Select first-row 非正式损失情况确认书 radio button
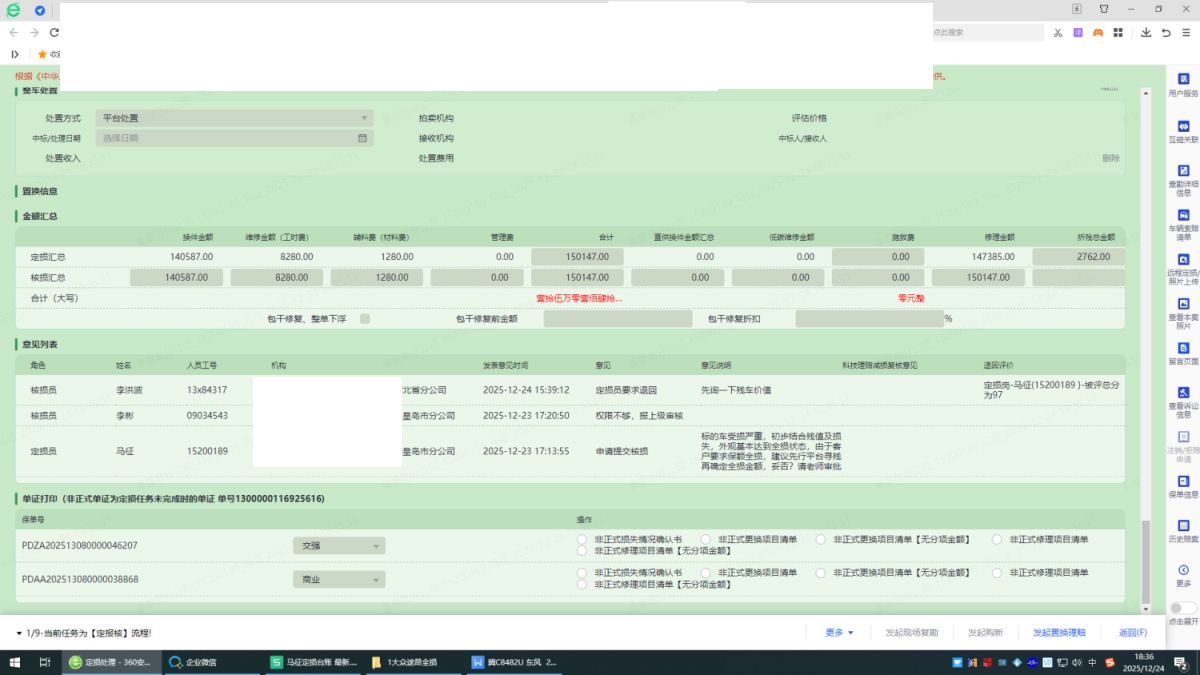This screenshot has height=675, width=1200. [x=582, y=539]
